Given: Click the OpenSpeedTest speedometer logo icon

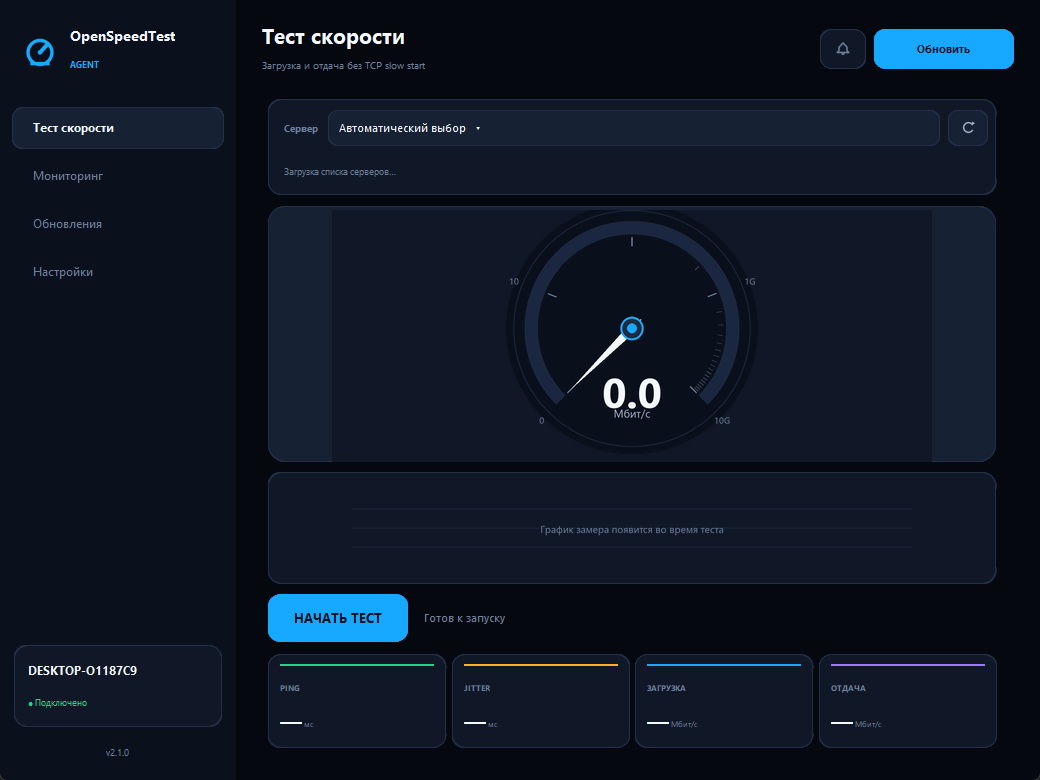Looking at the screenshot, I should 40,52.
